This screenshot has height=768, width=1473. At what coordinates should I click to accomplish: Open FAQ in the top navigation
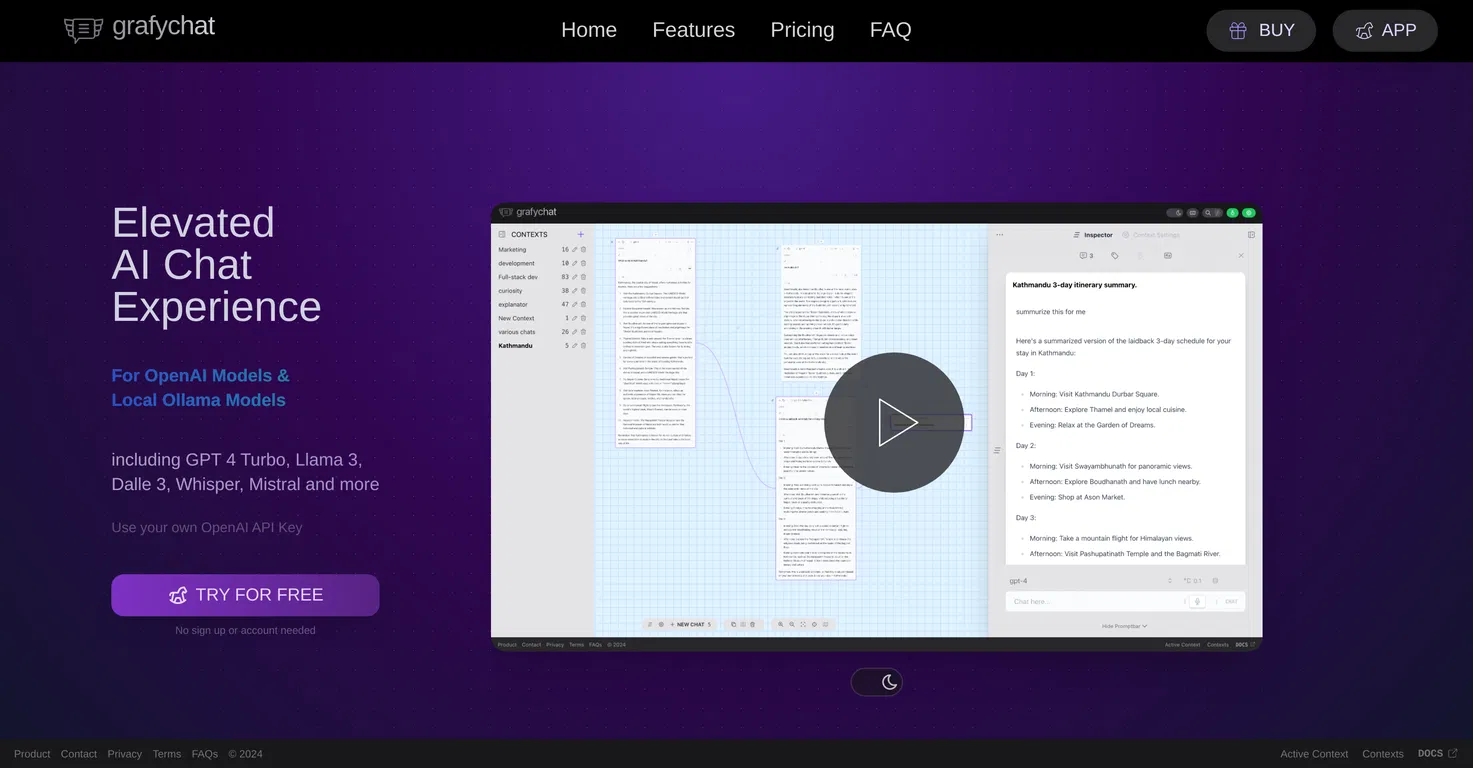pyautogui.click(x=890, y=30)
